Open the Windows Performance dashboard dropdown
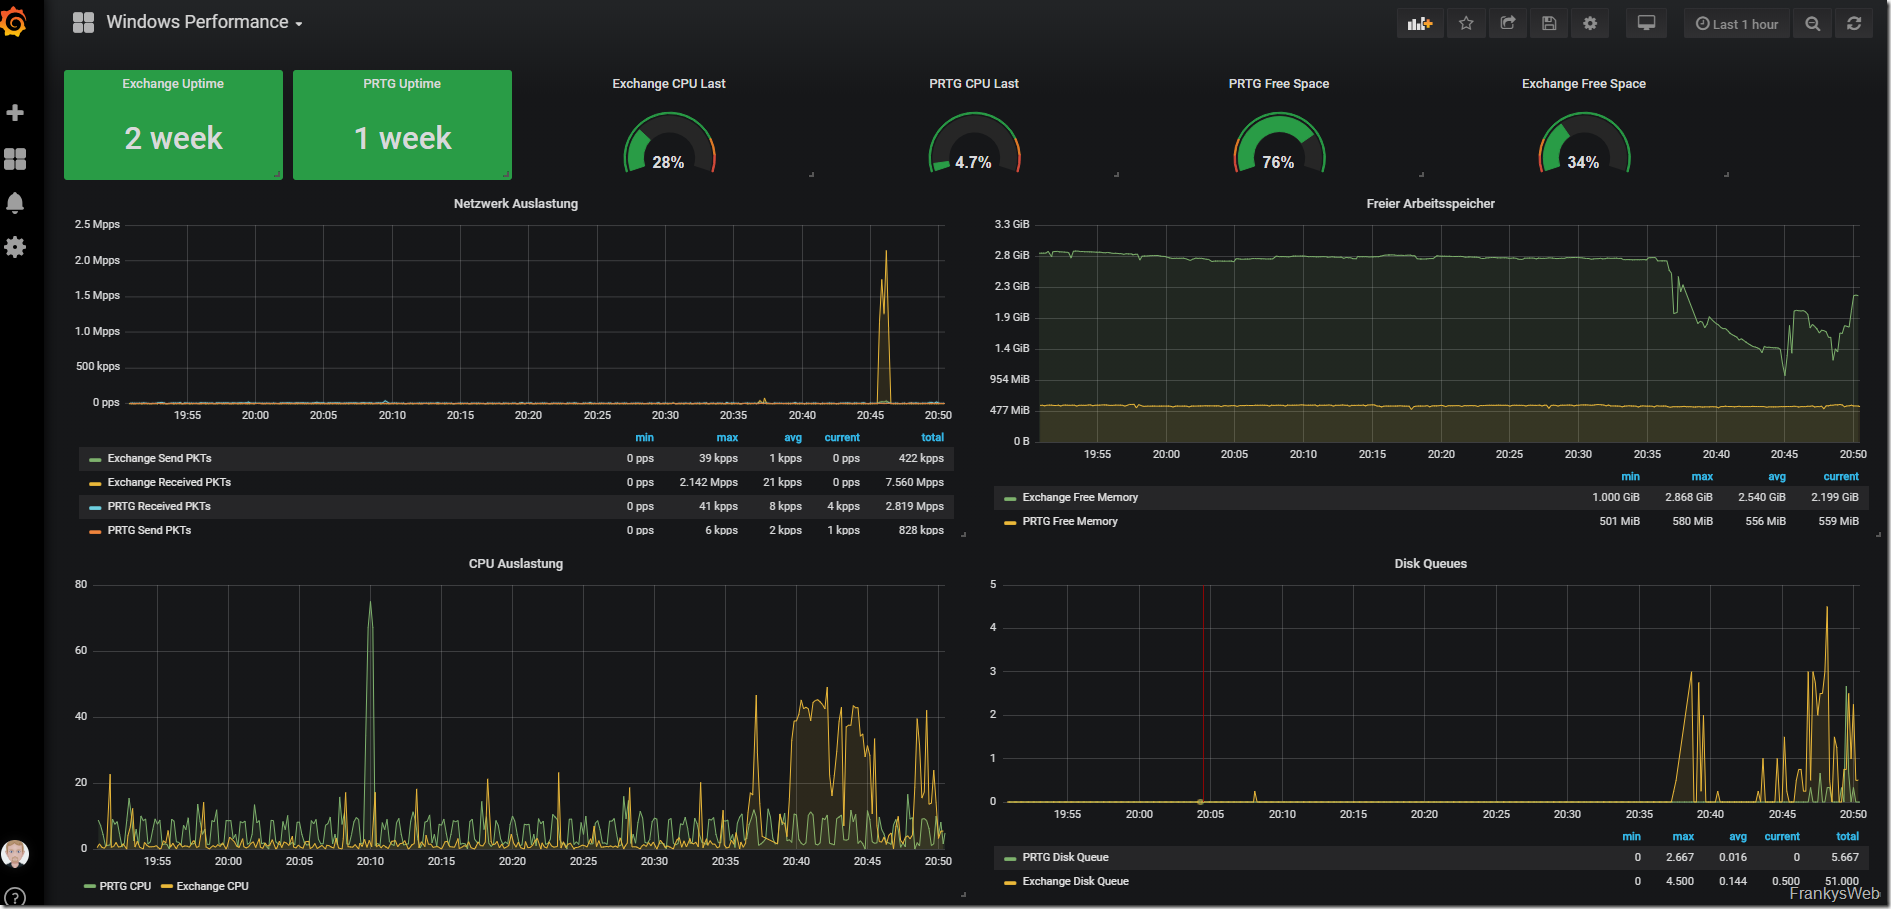This screenshot has width=1891, height=909. pyautogui.click(x=204, y=22)
